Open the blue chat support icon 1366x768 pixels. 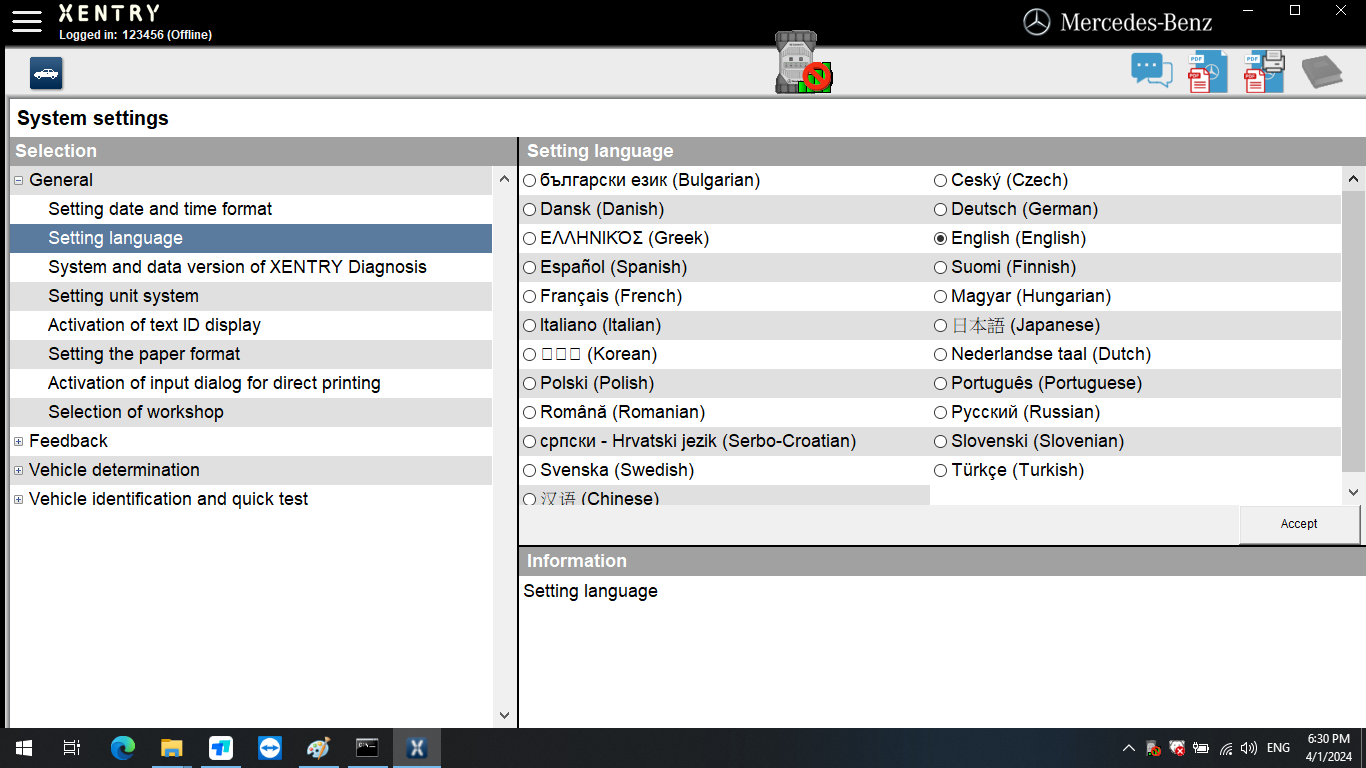point(1151,70)
